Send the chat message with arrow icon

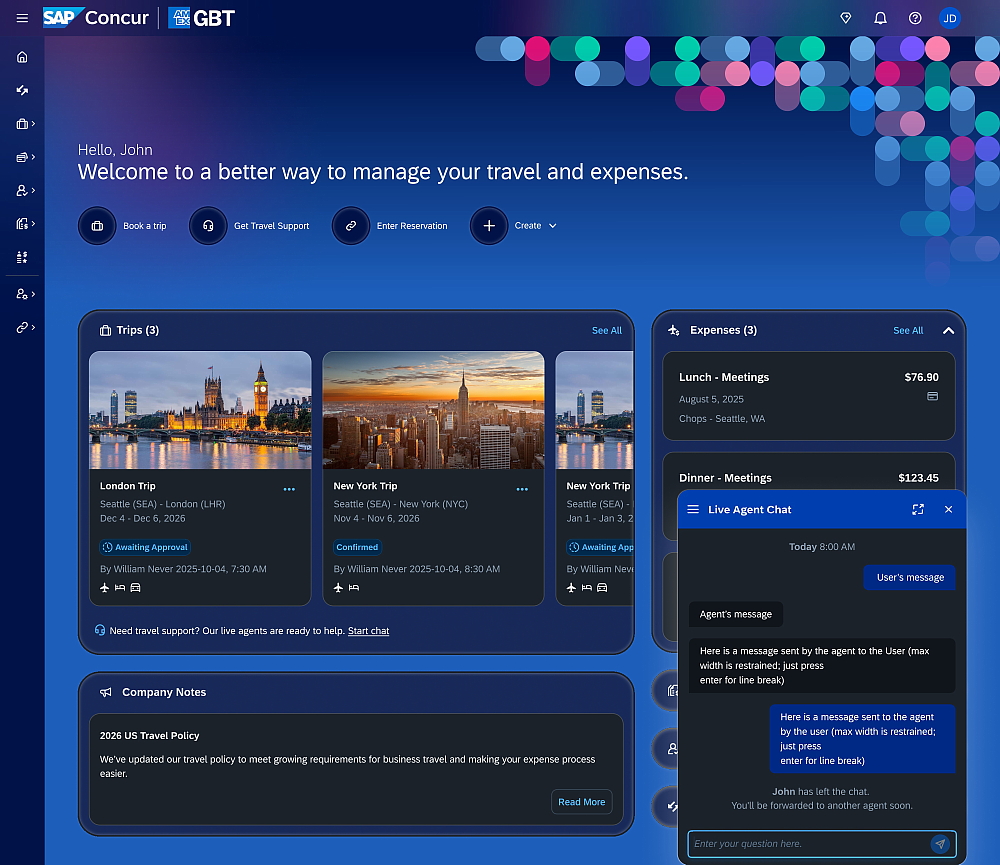point(940,844)
